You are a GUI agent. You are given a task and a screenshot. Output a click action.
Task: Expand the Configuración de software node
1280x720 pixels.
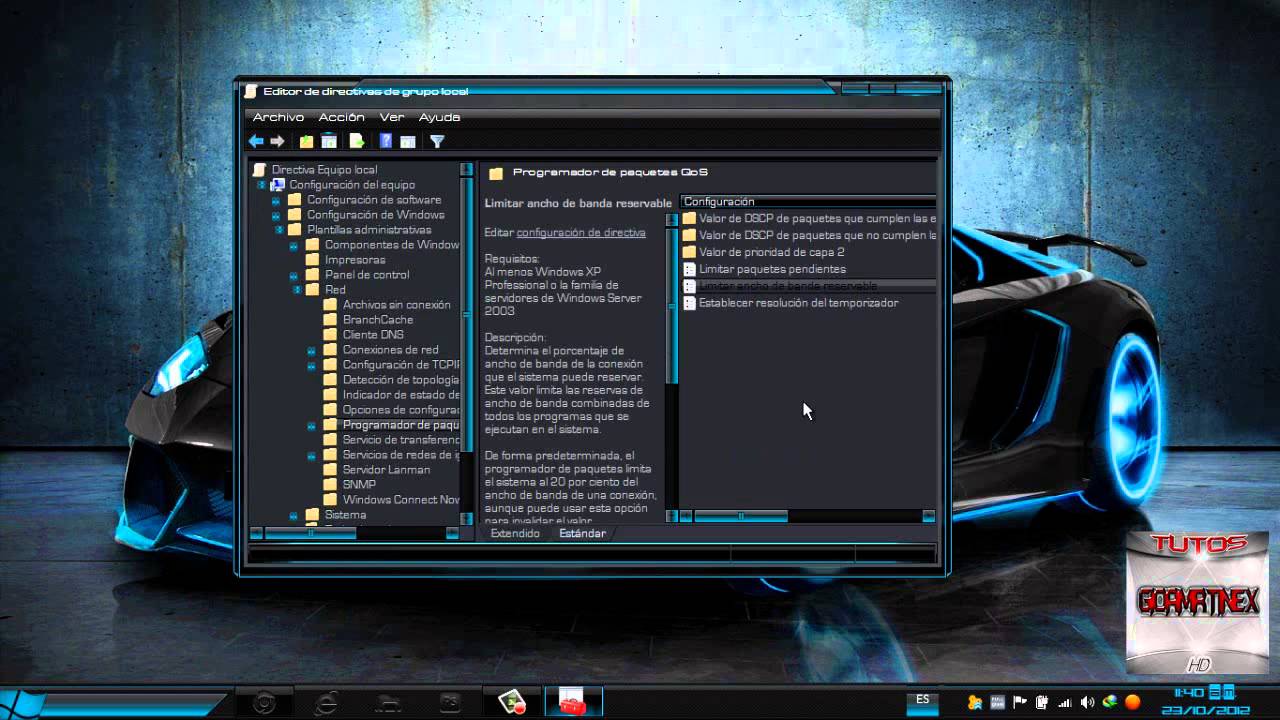pyautogui.click(x=276, y=200)
